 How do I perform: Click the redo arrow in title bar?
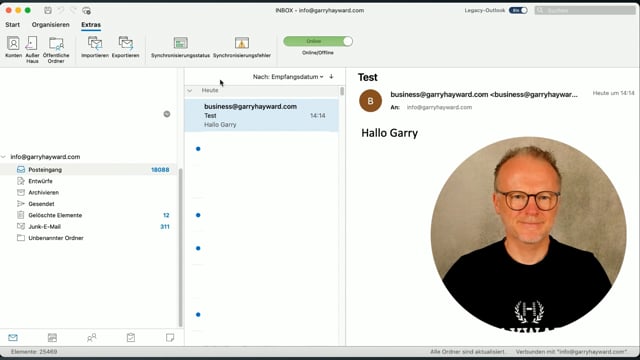tap(73, 10)
